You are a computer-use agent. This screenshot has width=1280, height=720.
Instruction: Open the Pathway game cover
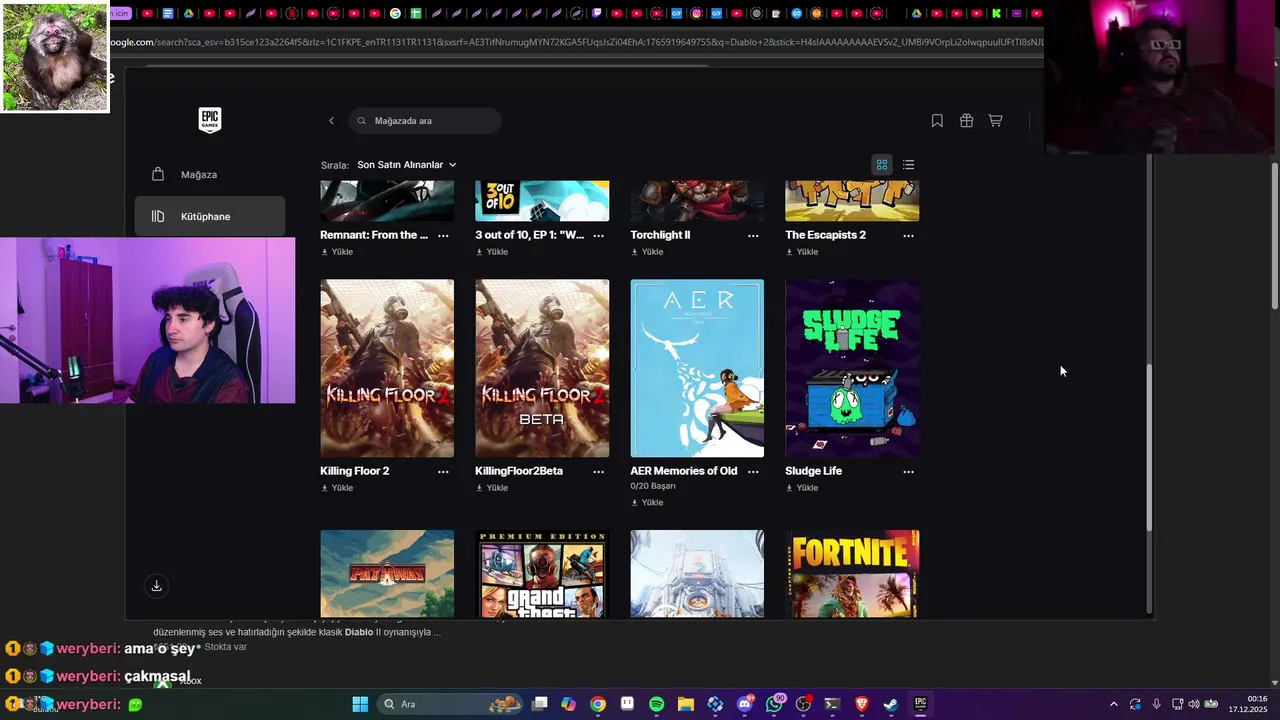[387, 574]
